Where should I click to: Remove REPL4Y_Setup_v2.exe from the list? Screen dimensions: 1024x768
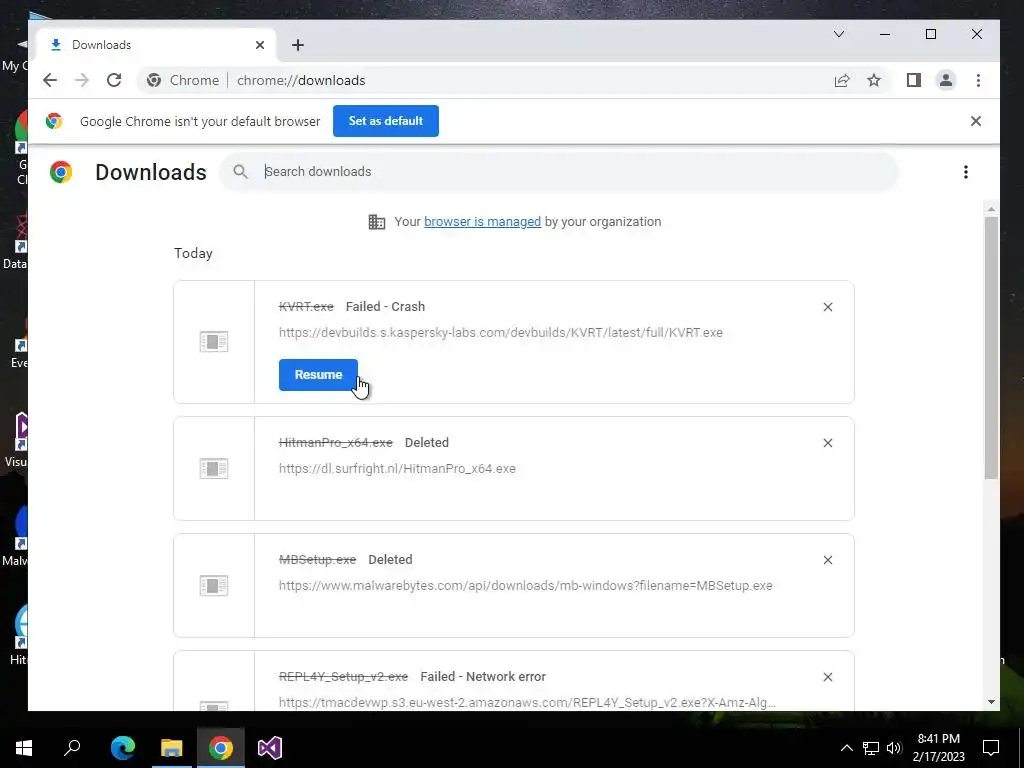pos(827,677)
